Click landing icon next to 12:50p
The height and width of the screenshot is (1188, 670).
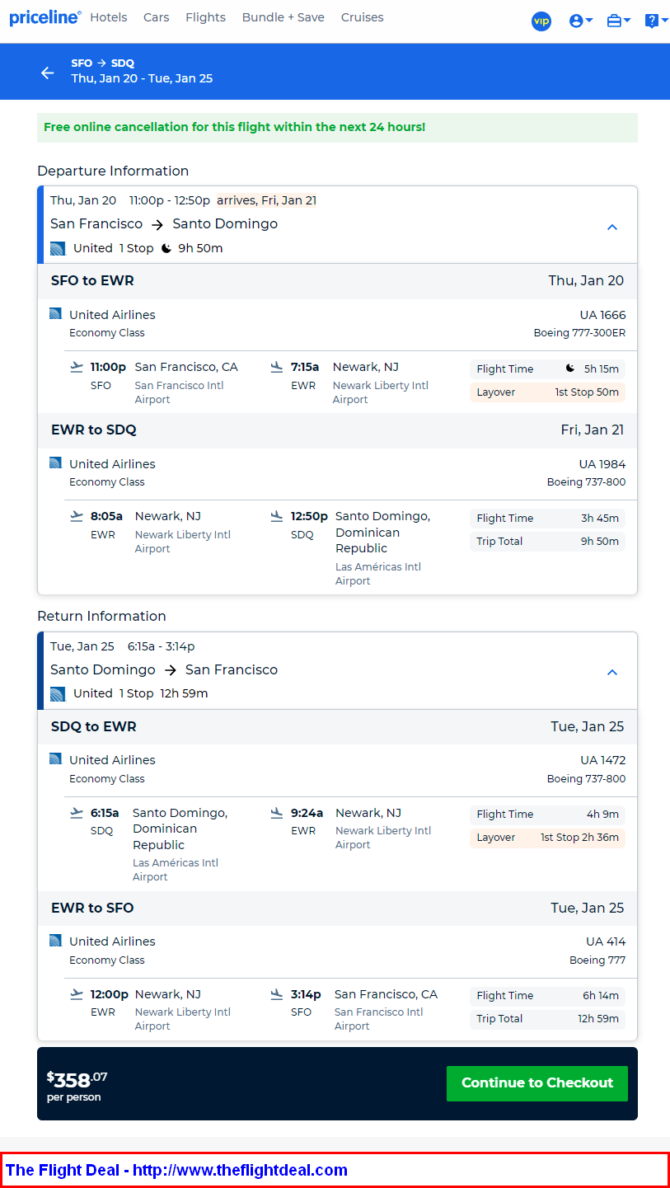277,516
